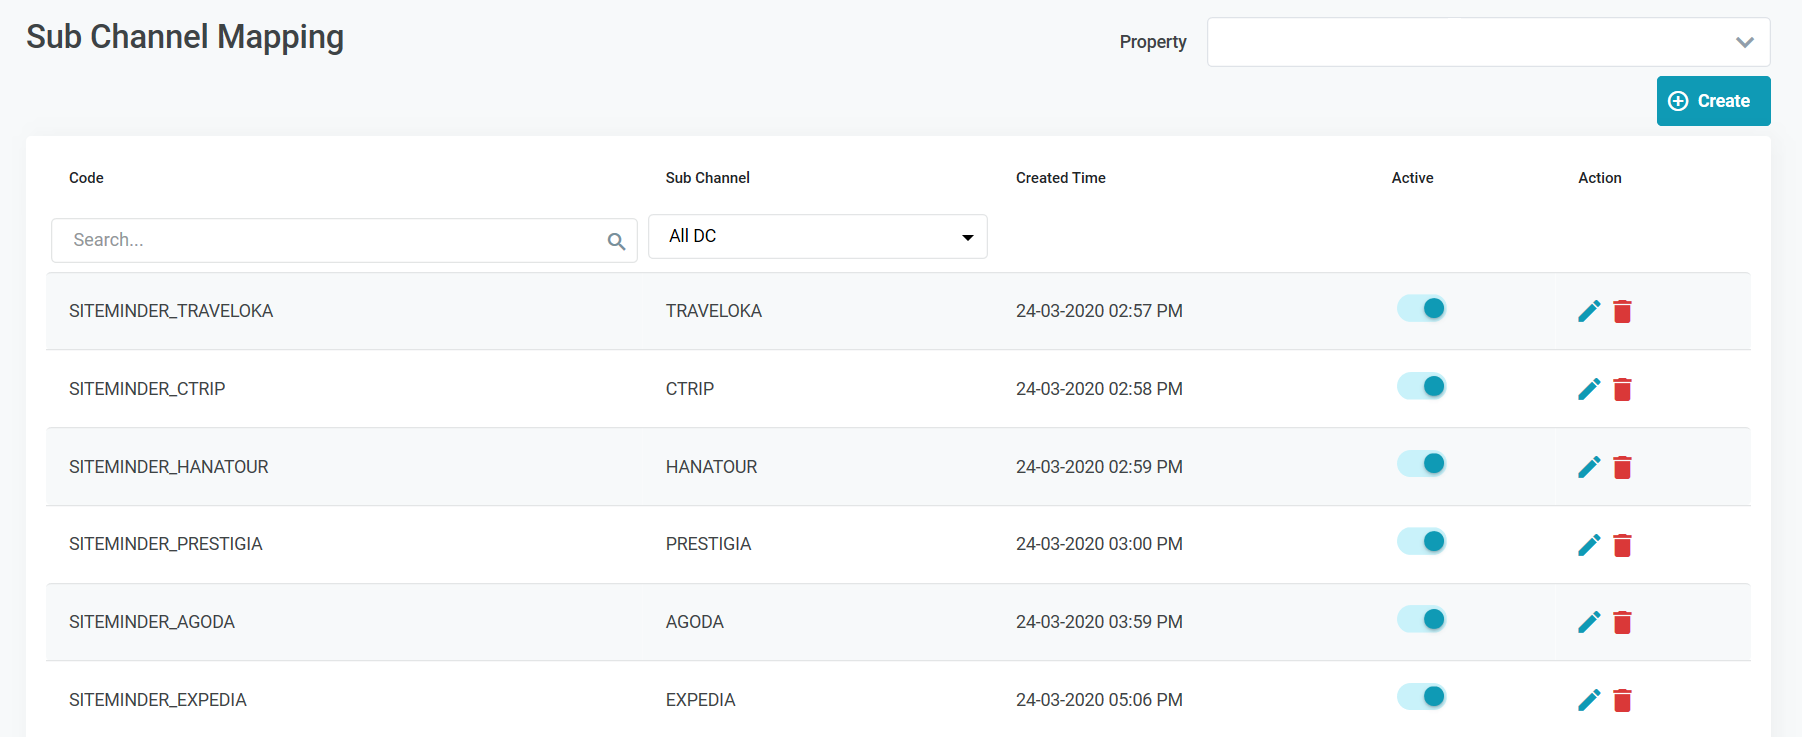Viewport: 1802px width, 737px height.
Task: Click the search magnifier icon in Code filter
Action: coord(616,241)
